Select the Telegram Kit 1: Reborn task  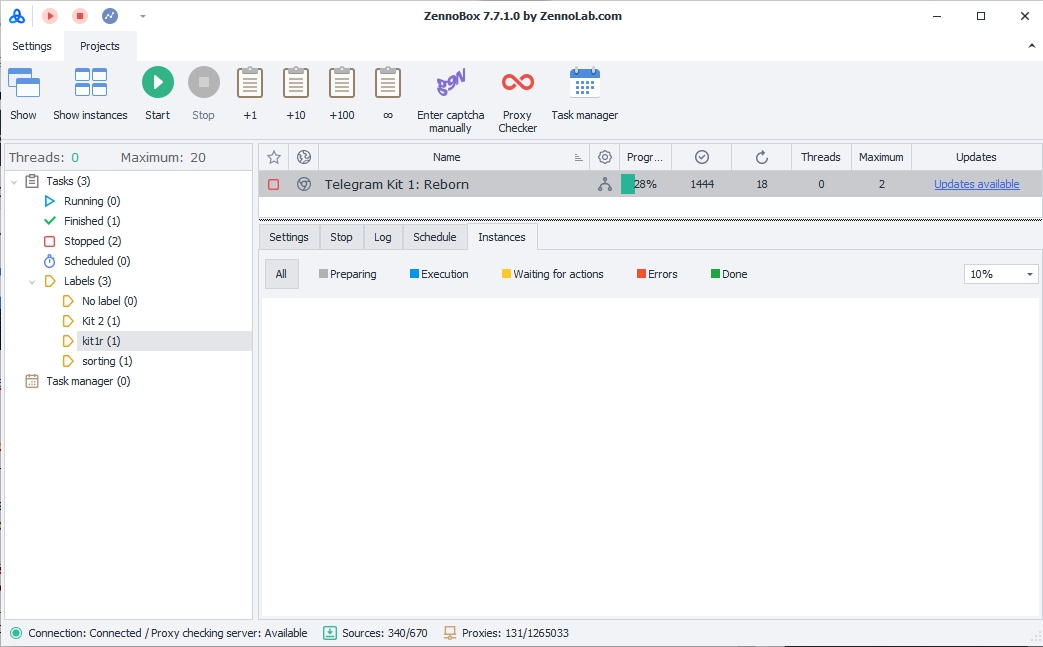point(396,184)
